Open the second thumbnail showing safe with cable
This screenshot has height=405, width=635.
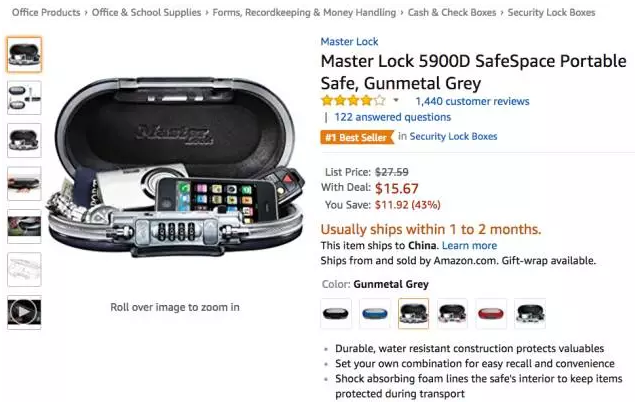coord(24,98)
